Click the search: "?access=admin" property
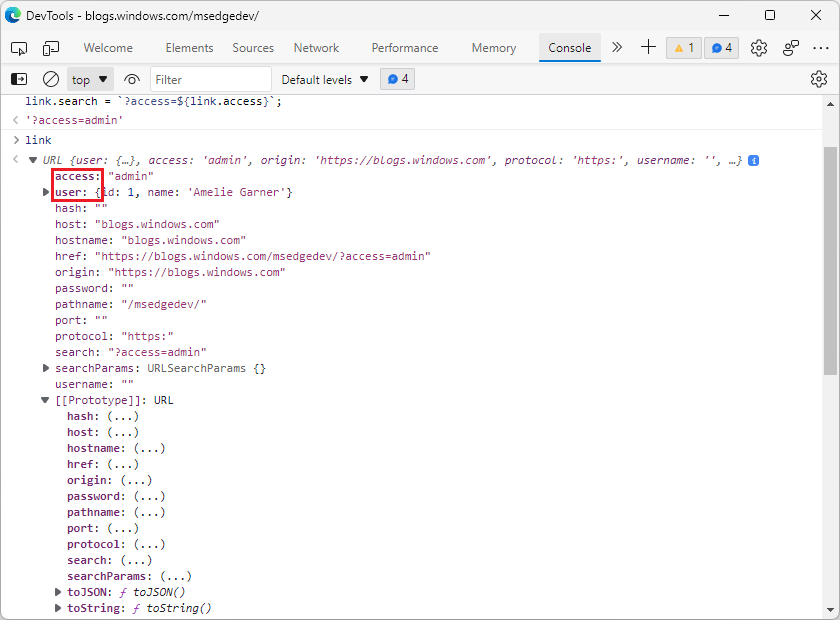 pyautogui.click(x=131, y=353)
